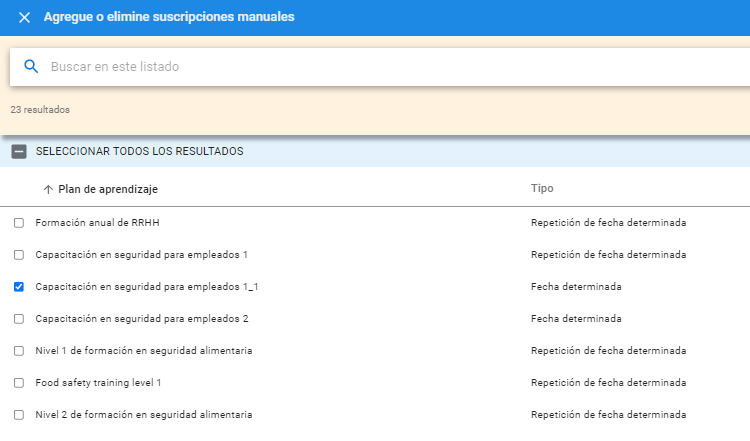Click the 'Agregue o elimine suscripciones manuales' title
Image resolution: width=750 pixels, height=441 pixels.
[x=169, y=17]
